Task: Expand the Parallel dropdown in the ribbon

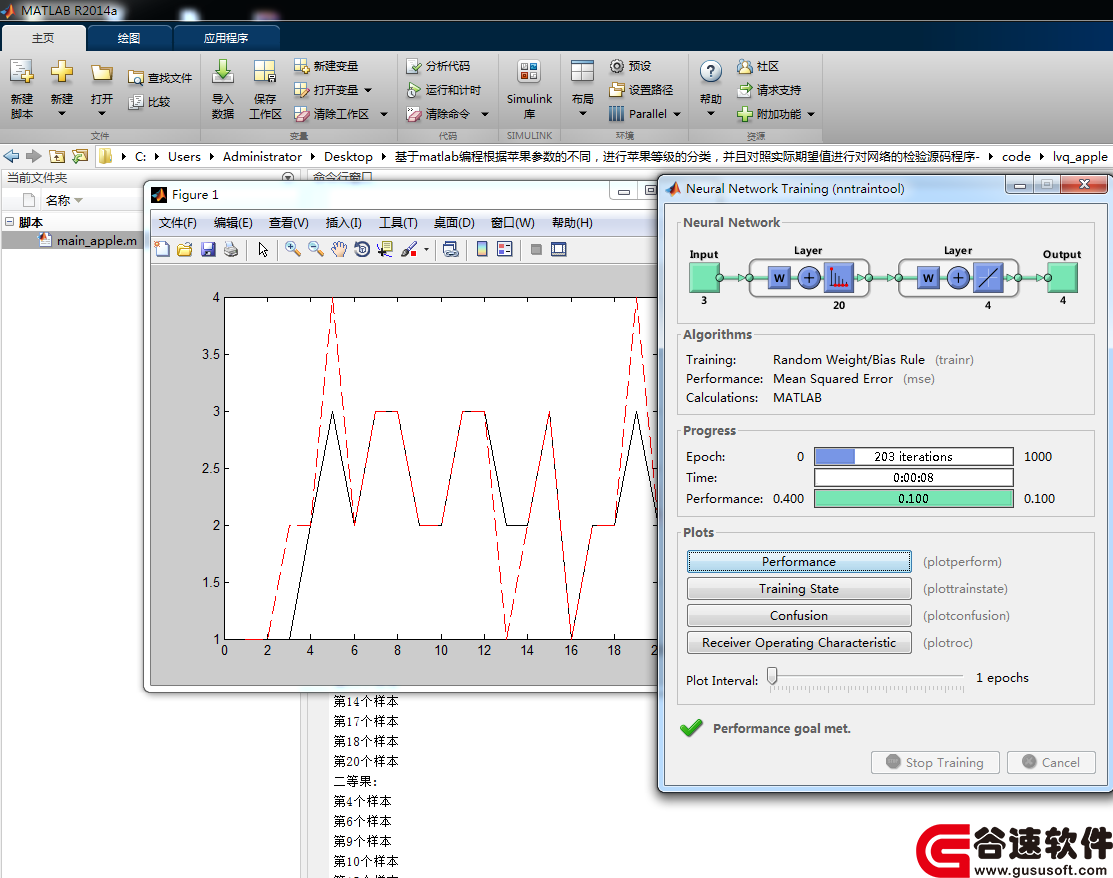Action: [x=677, y=114]
